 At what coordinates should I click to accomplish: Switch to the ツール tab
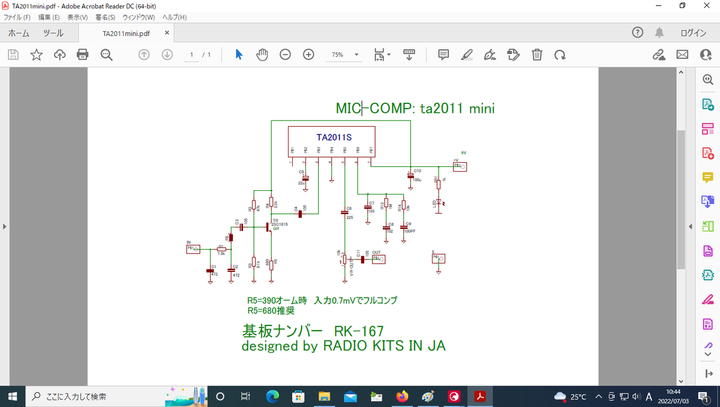point(53,33)
